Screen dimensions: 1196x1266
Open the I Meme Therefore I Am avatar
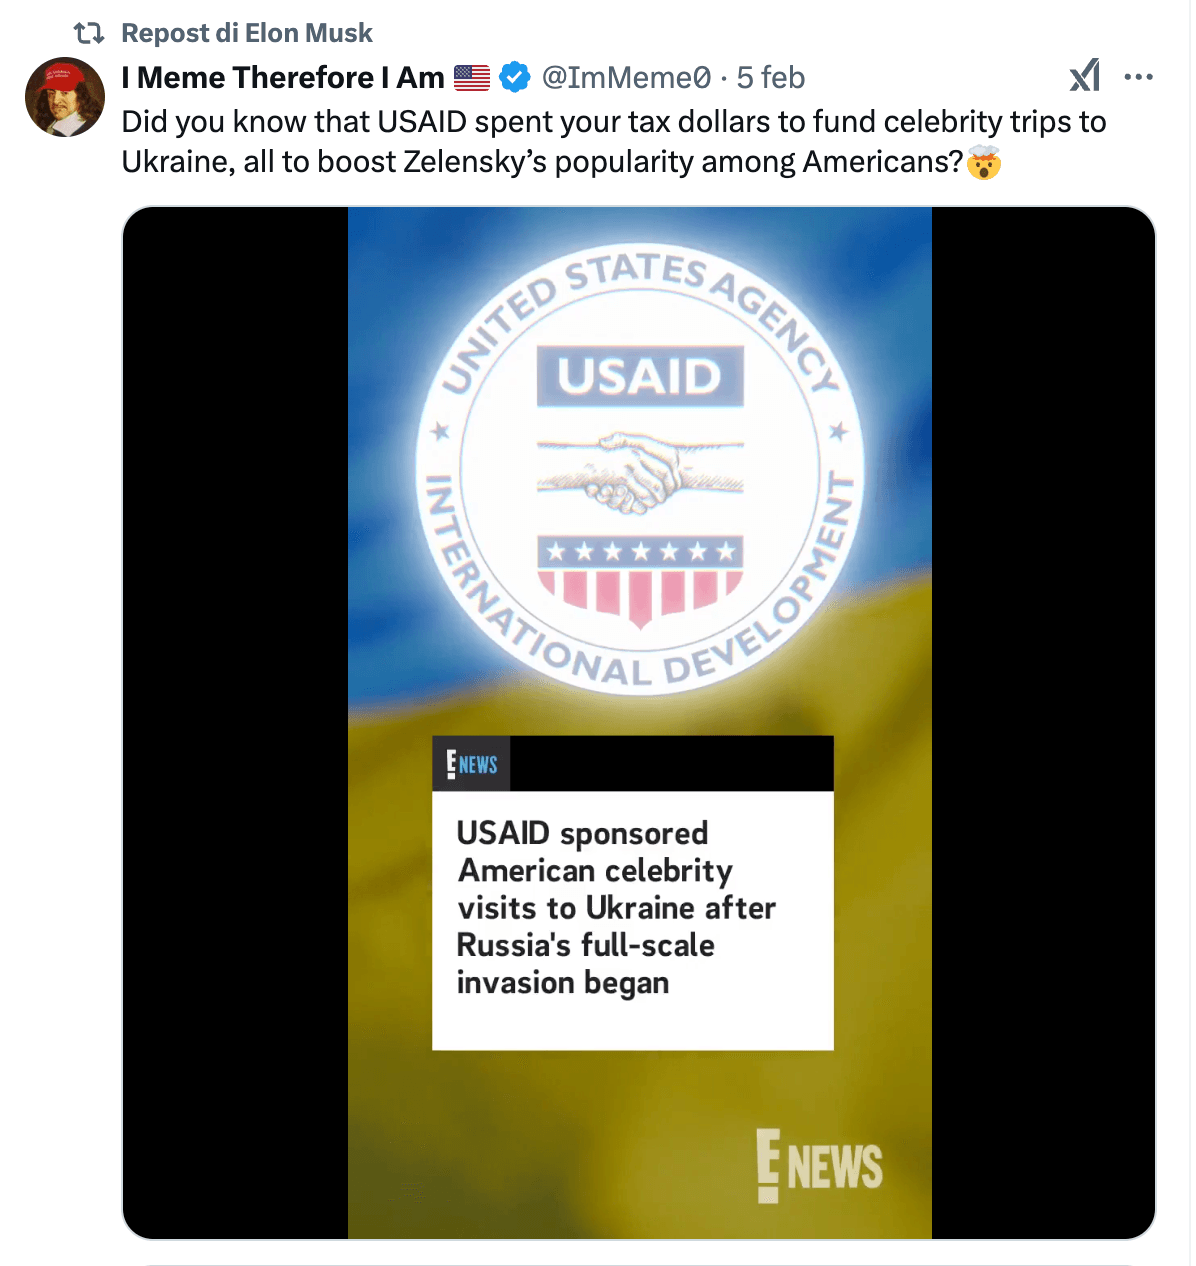tap(65, 97)
